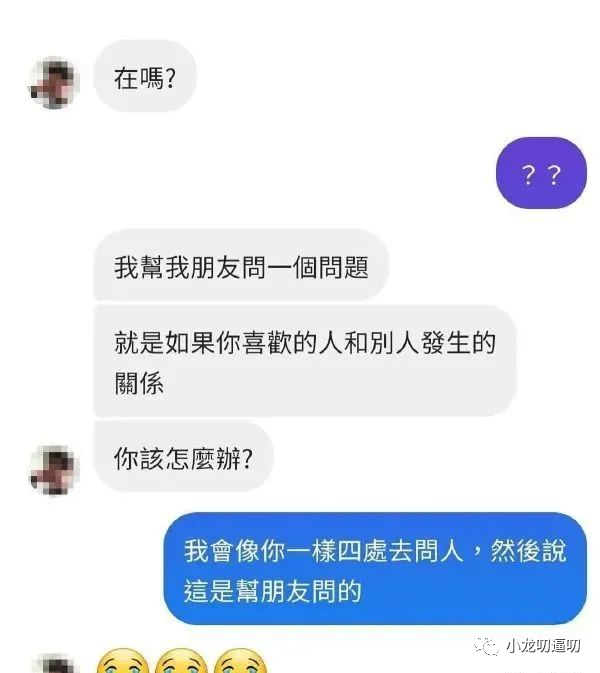Click the 小龙叨逼叨 watermark text
600x673 pixels.
(x=543, y=645)
